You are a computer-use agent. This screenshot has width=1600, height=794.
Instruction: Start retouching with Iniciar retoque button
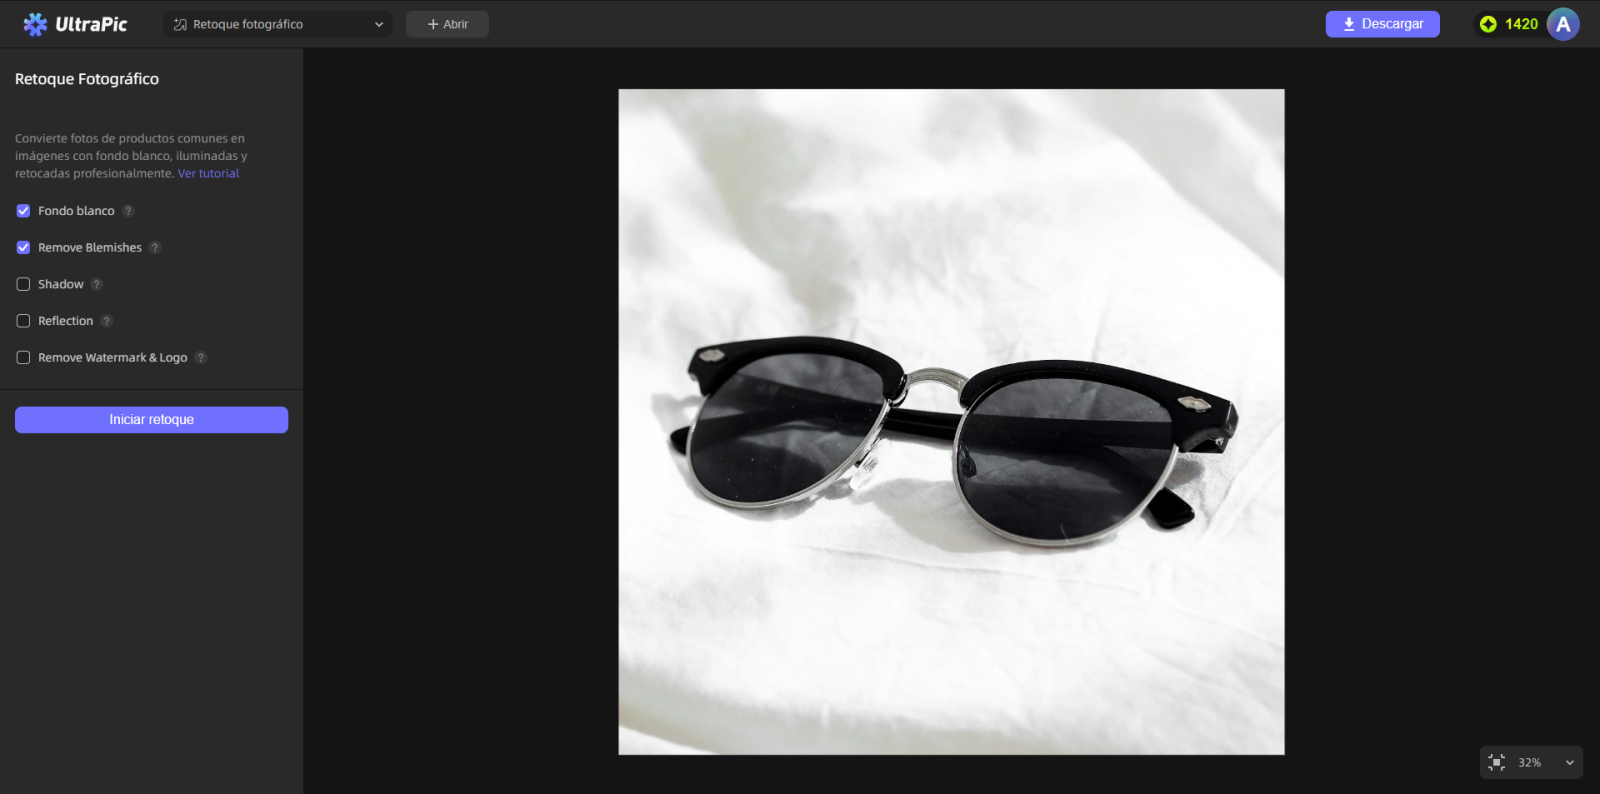tap(151, 420)
